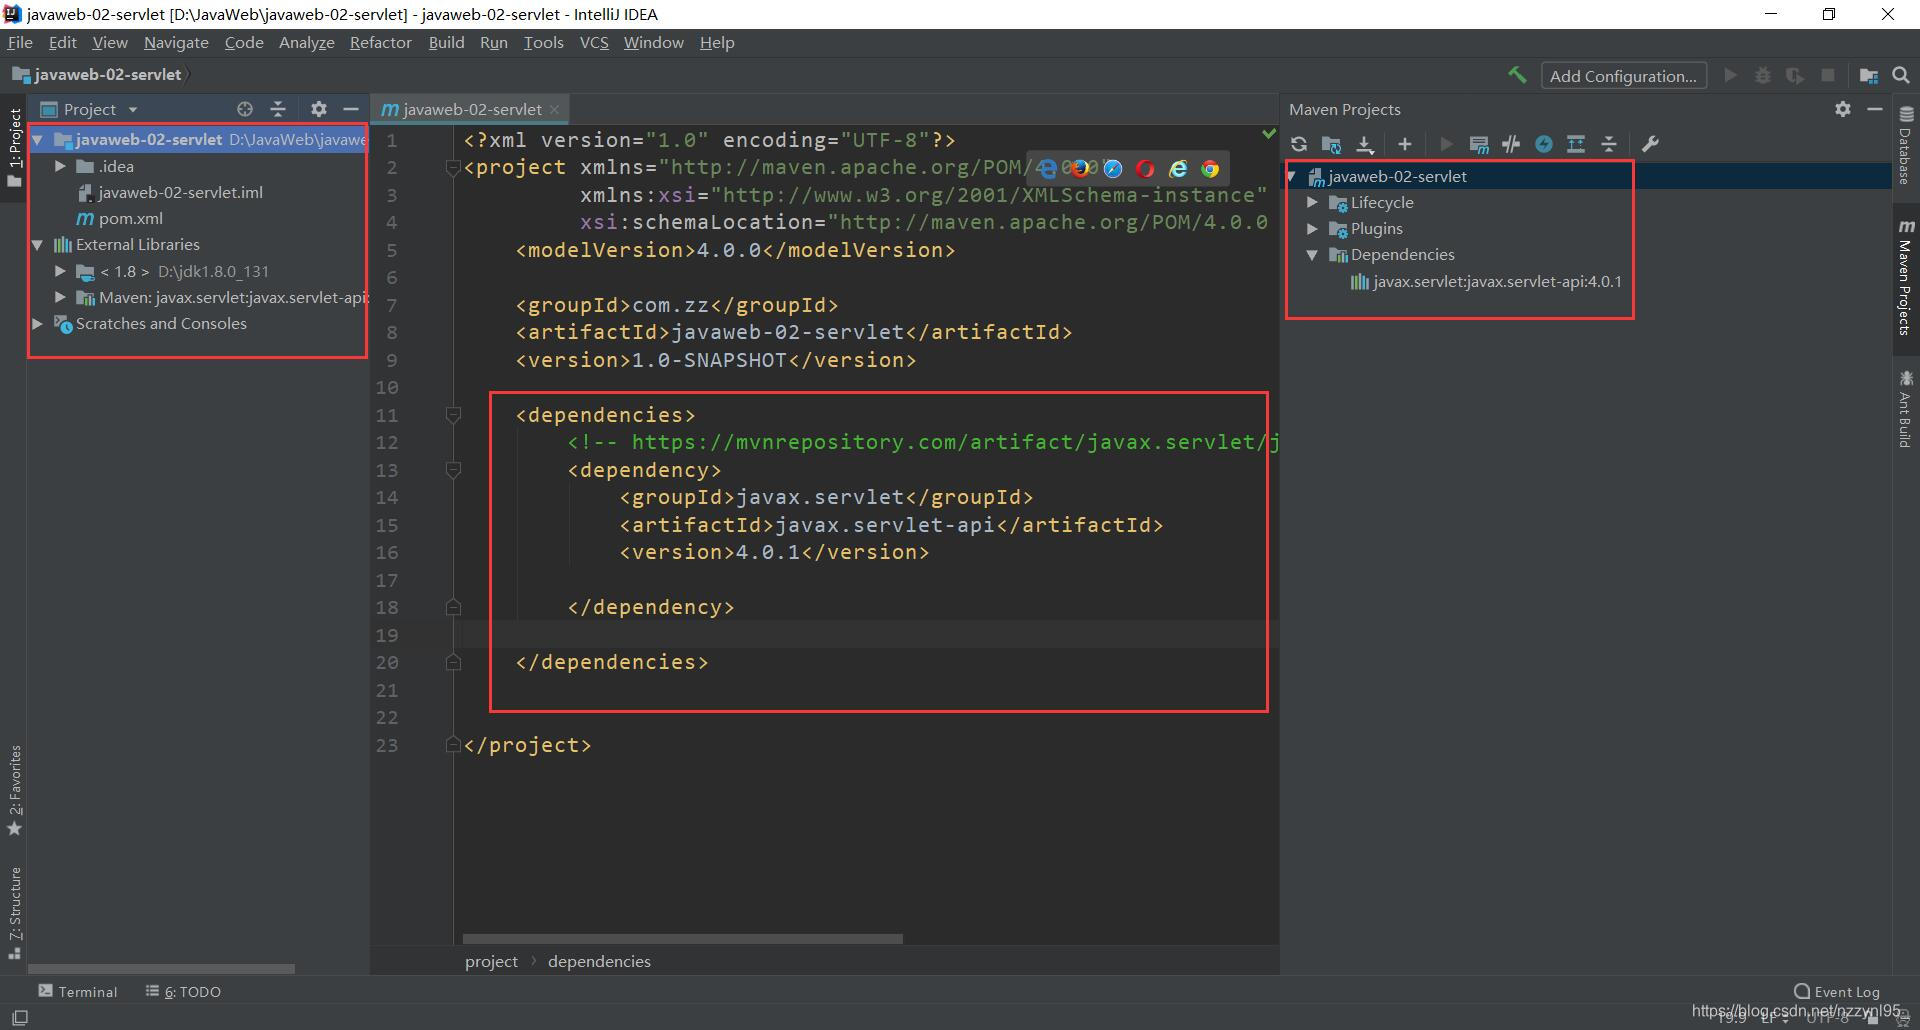Open the Terminal tool window button
The width and height of the screenshot is (1920, 1030).
(x=78, y=991)
